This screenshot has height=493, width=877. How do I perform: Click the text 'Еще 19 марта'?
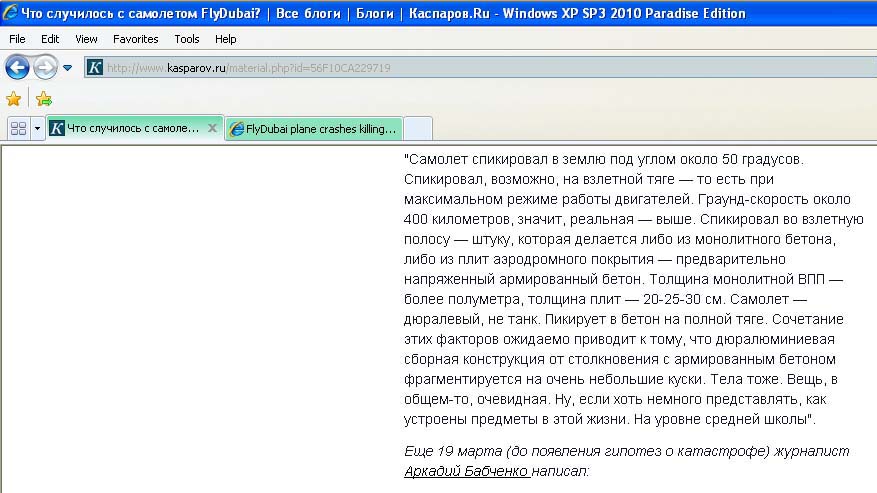pyautogui.click(x=453, y=451)
